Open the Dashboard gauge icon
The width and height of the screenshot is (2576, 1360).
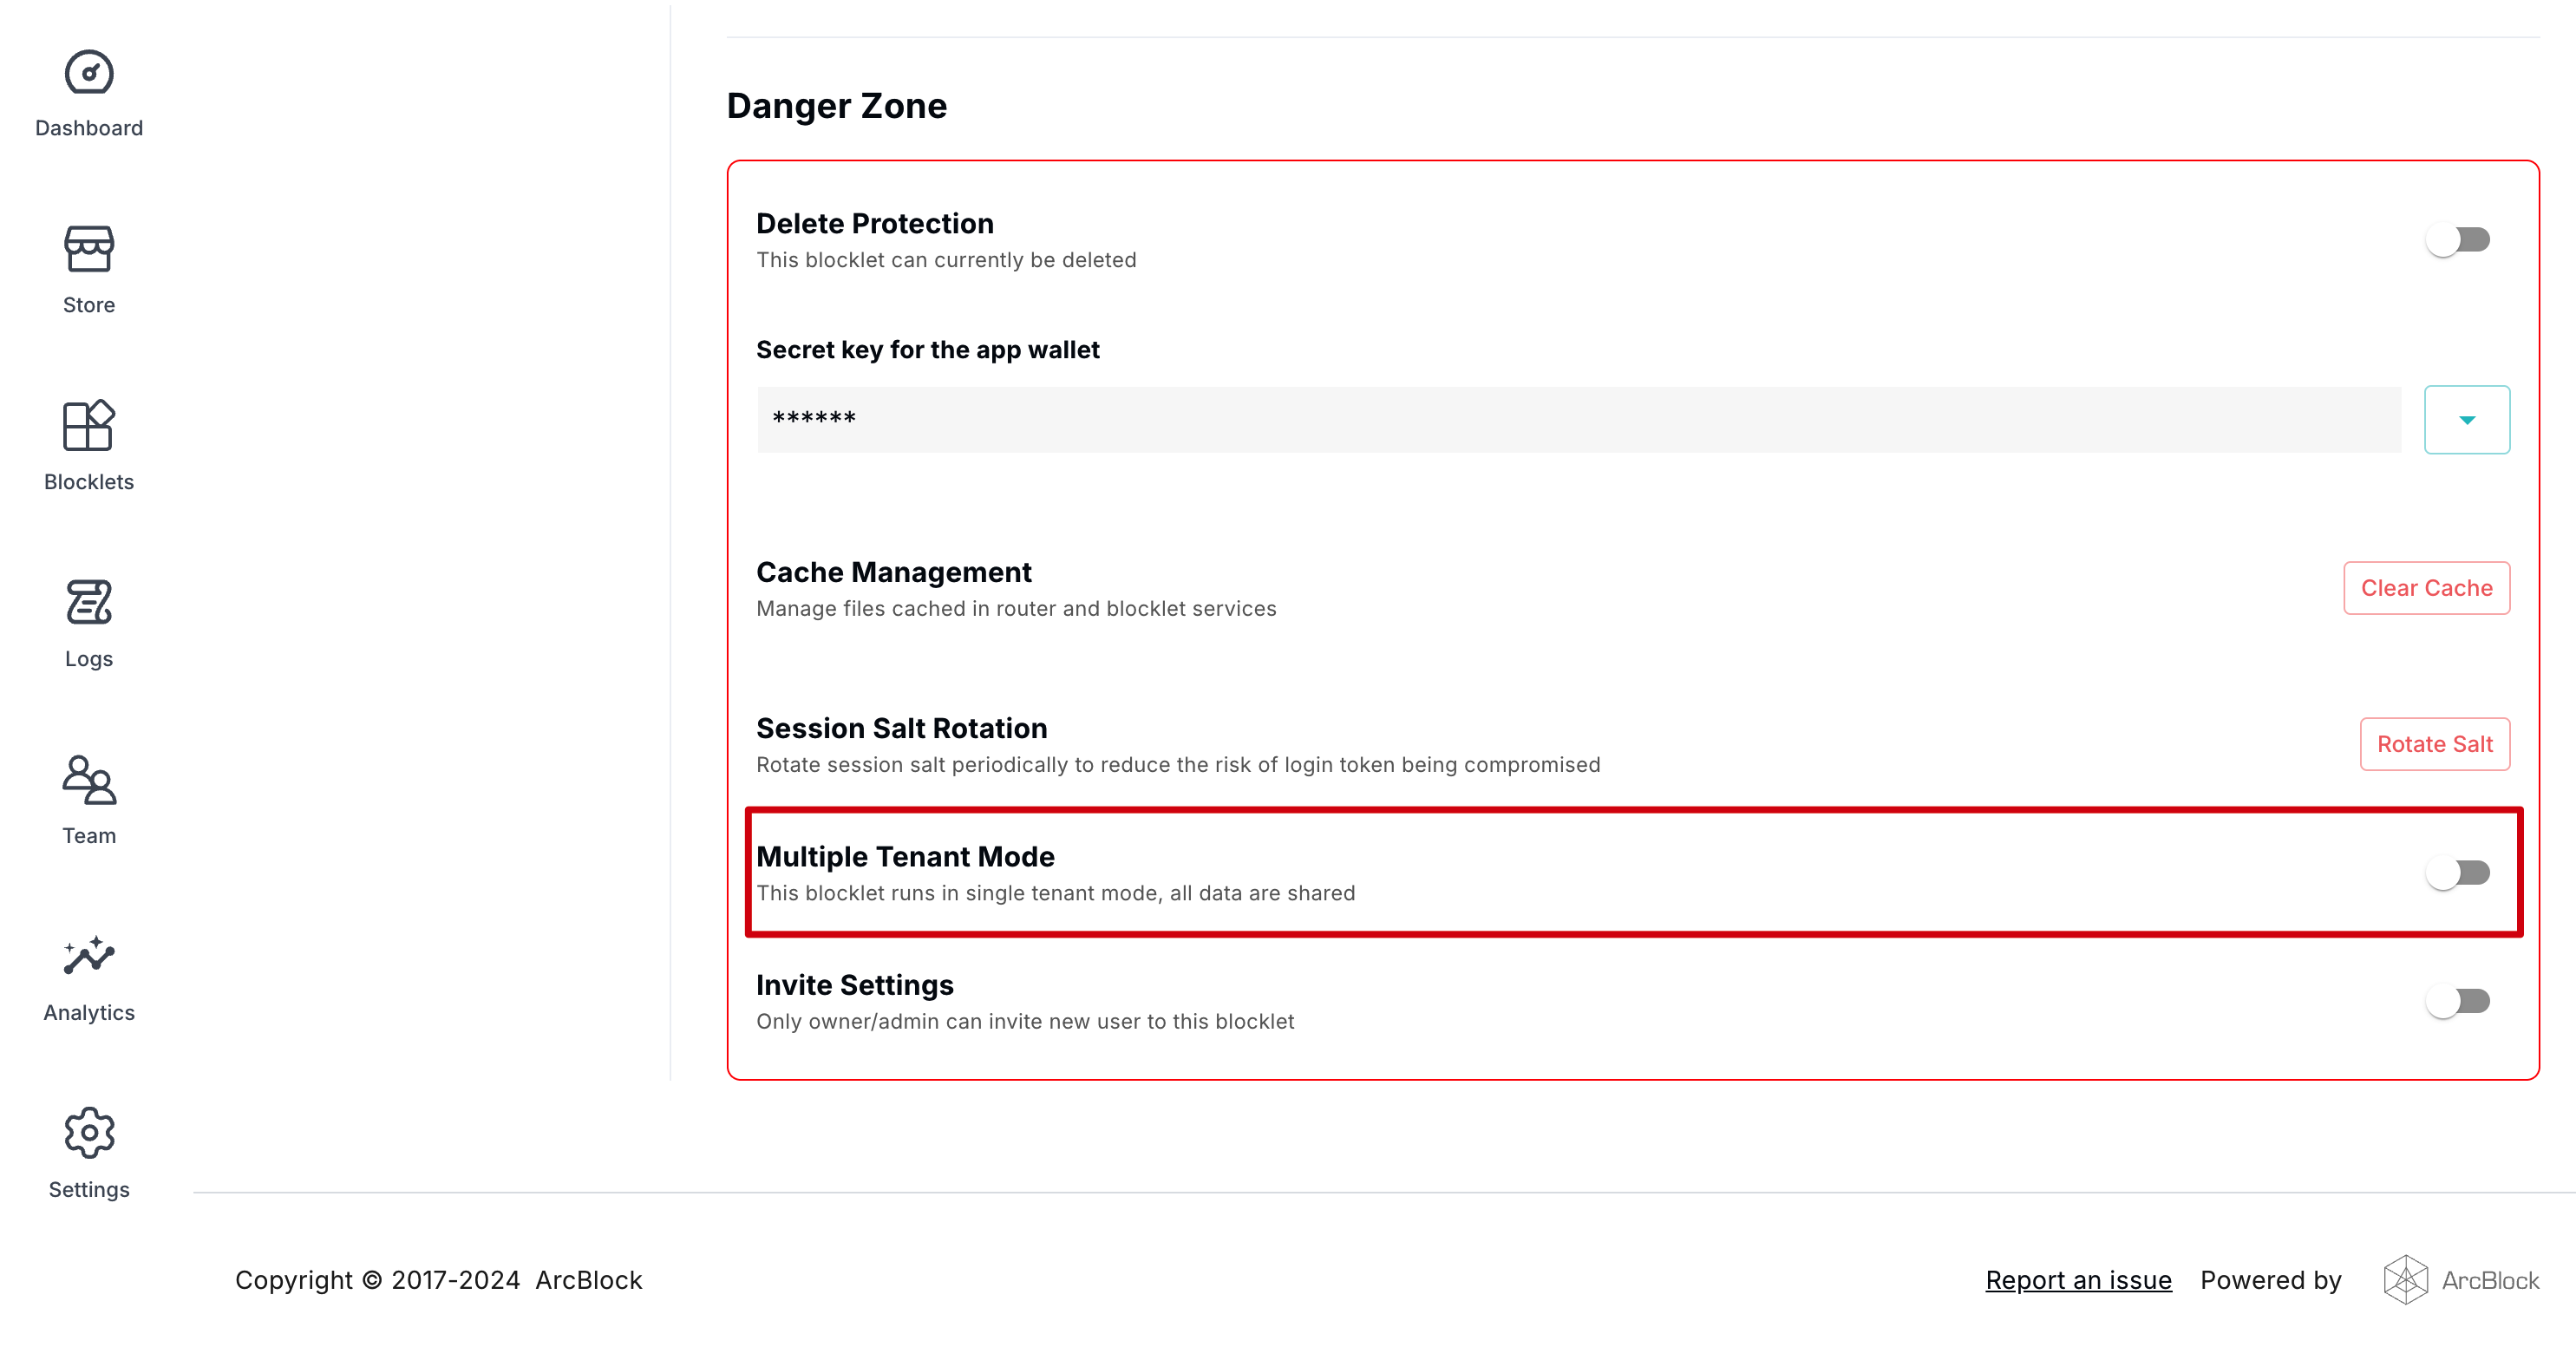tap(89, 73)
